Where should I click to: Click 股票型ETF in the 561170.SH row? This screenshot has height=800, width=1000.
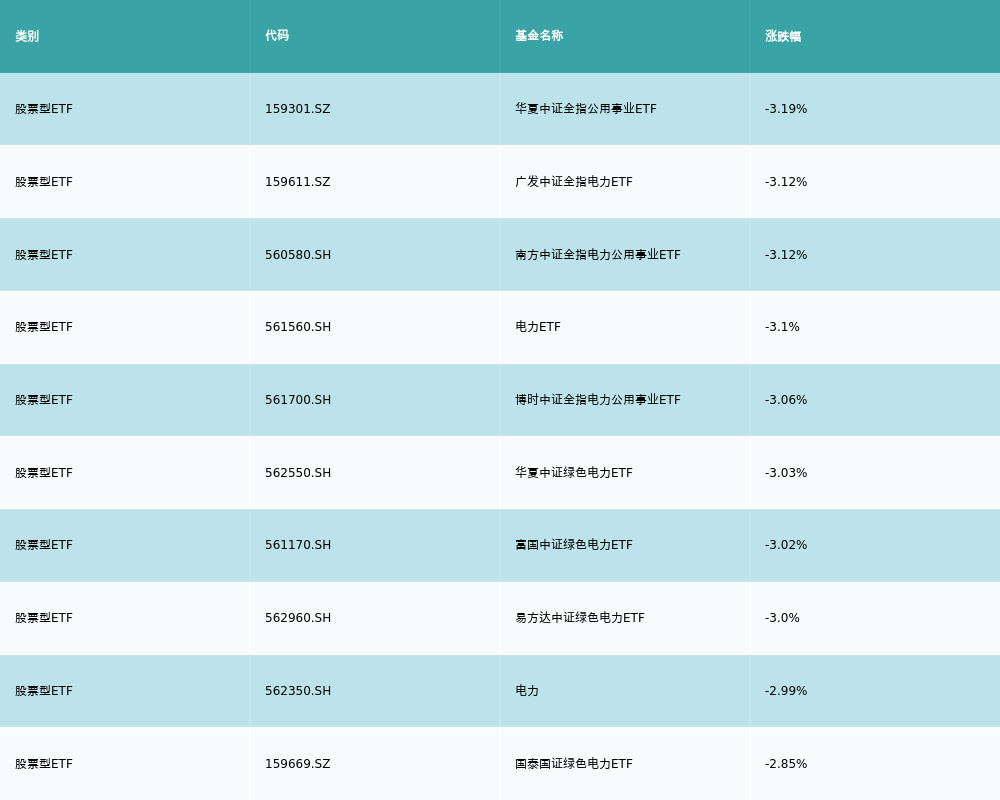(x=44, y=545)
